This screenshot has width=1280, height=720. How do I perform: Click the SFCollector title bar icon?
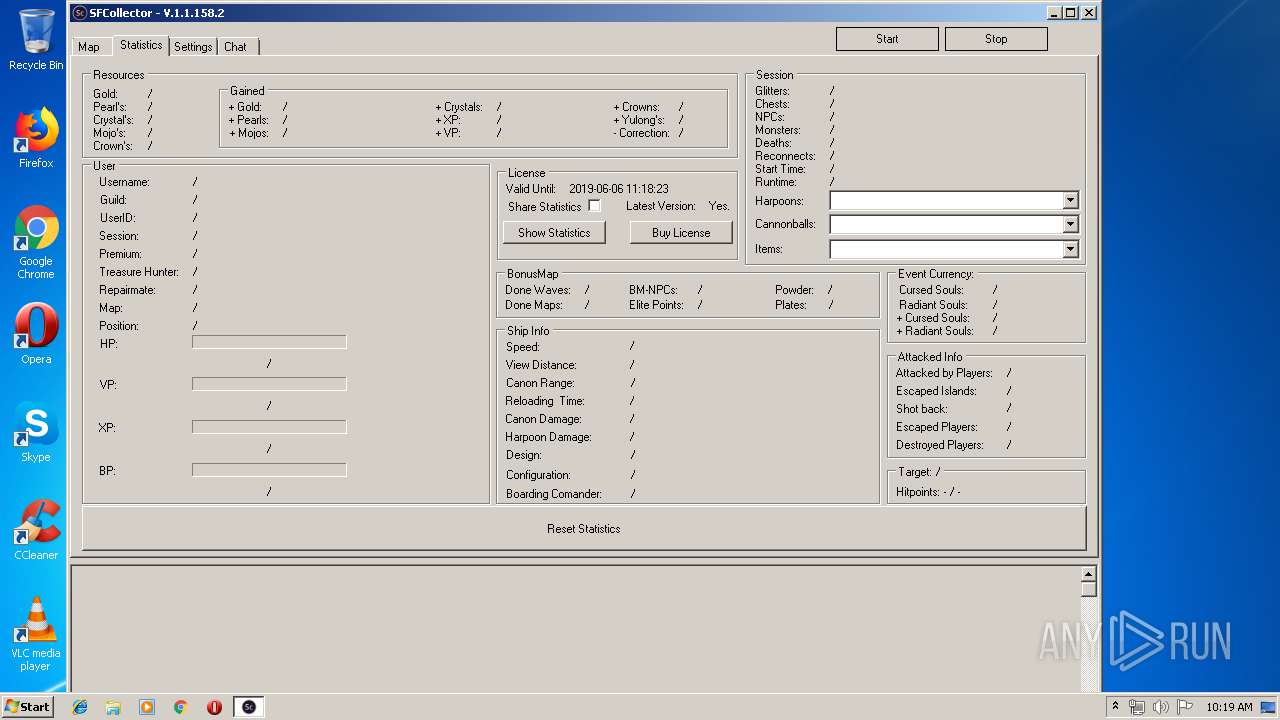[79, 13]
